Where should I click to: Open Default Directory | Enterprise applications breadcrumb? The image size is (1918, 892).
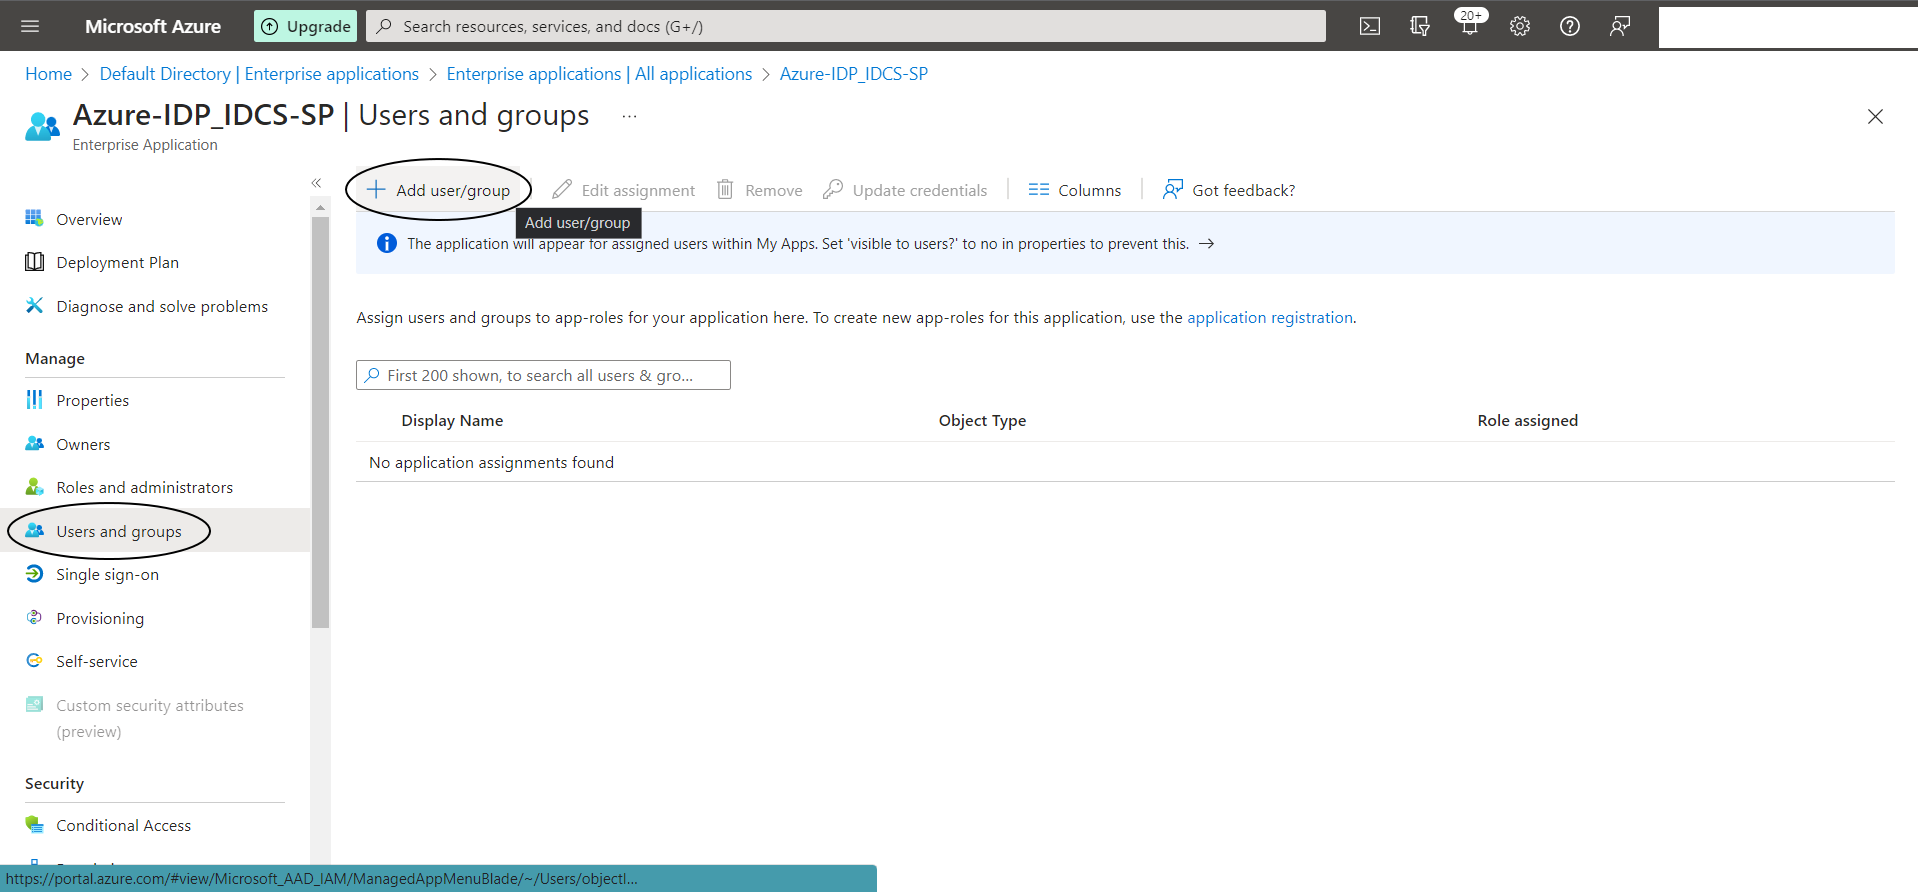pos(259,74)
